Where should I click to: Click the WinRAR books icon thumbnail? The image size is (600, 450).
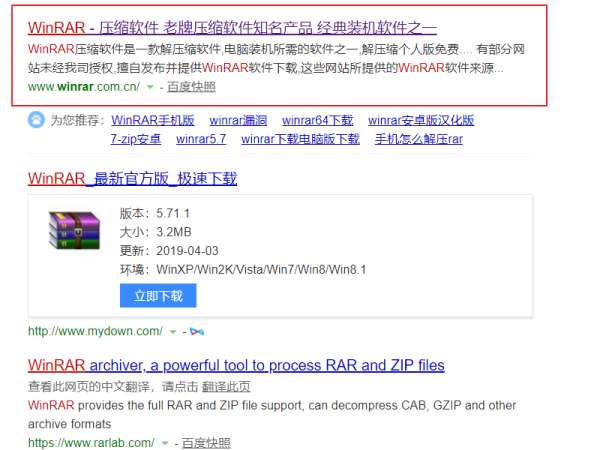[74, 230]
